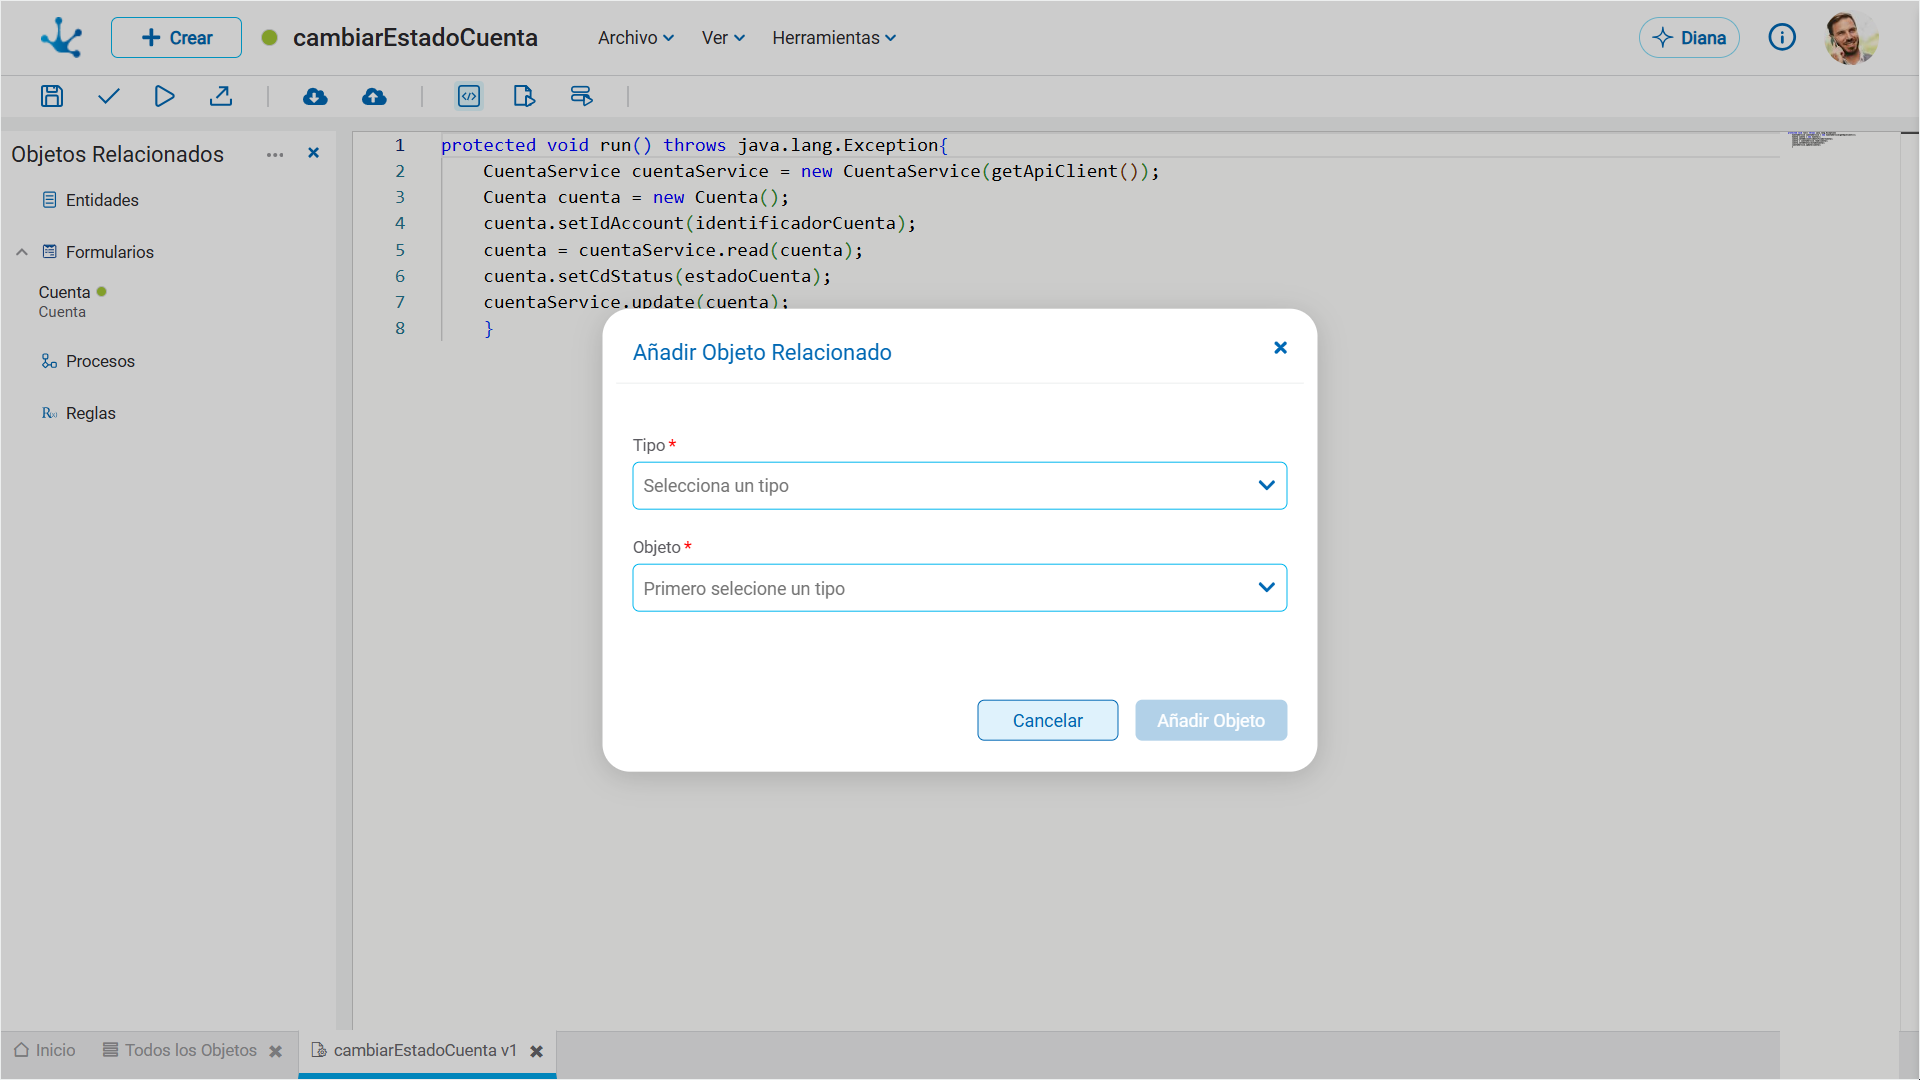Click the checkmark validate icon
The width and height of the screenshot is (1920, 1080).
[109, 96]
